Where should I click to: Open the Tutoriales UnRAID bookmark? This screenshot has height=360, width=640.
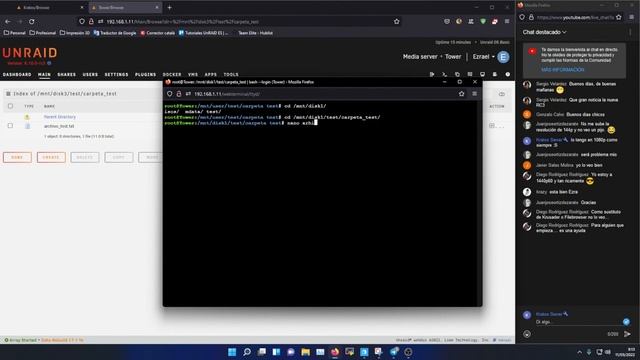point(203,33)
